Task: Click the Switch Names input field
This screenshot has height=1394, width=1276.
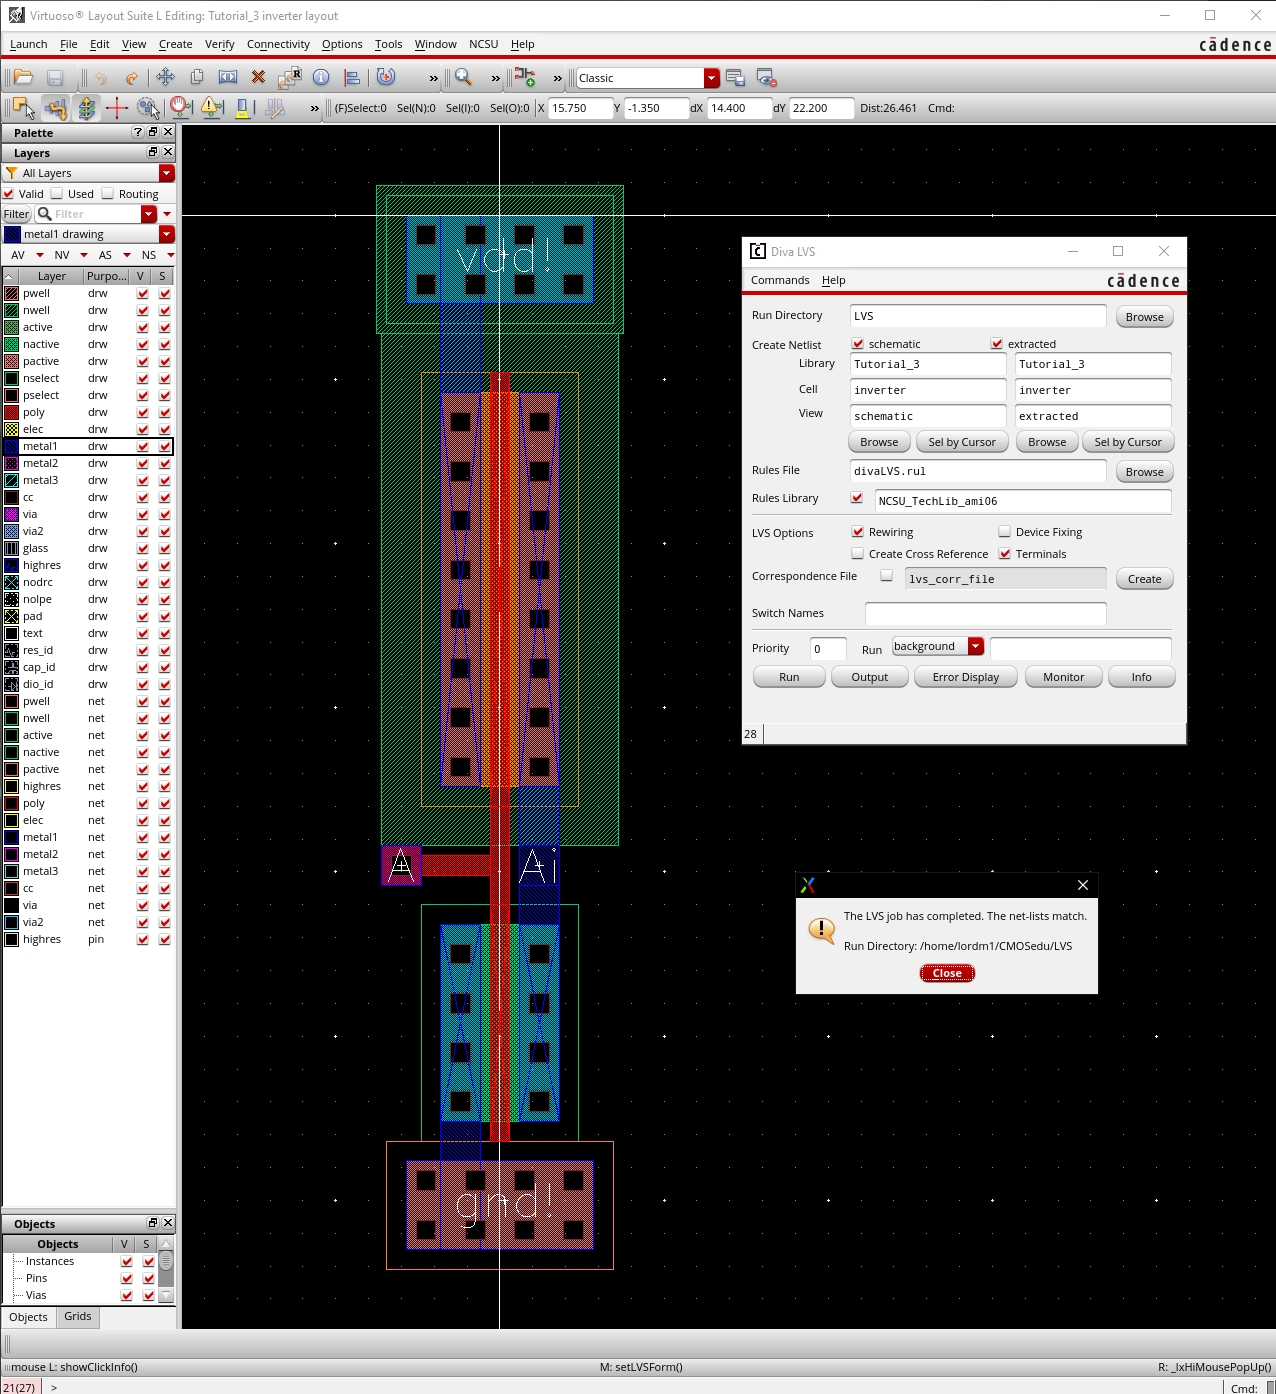Action: click(985, 613)
